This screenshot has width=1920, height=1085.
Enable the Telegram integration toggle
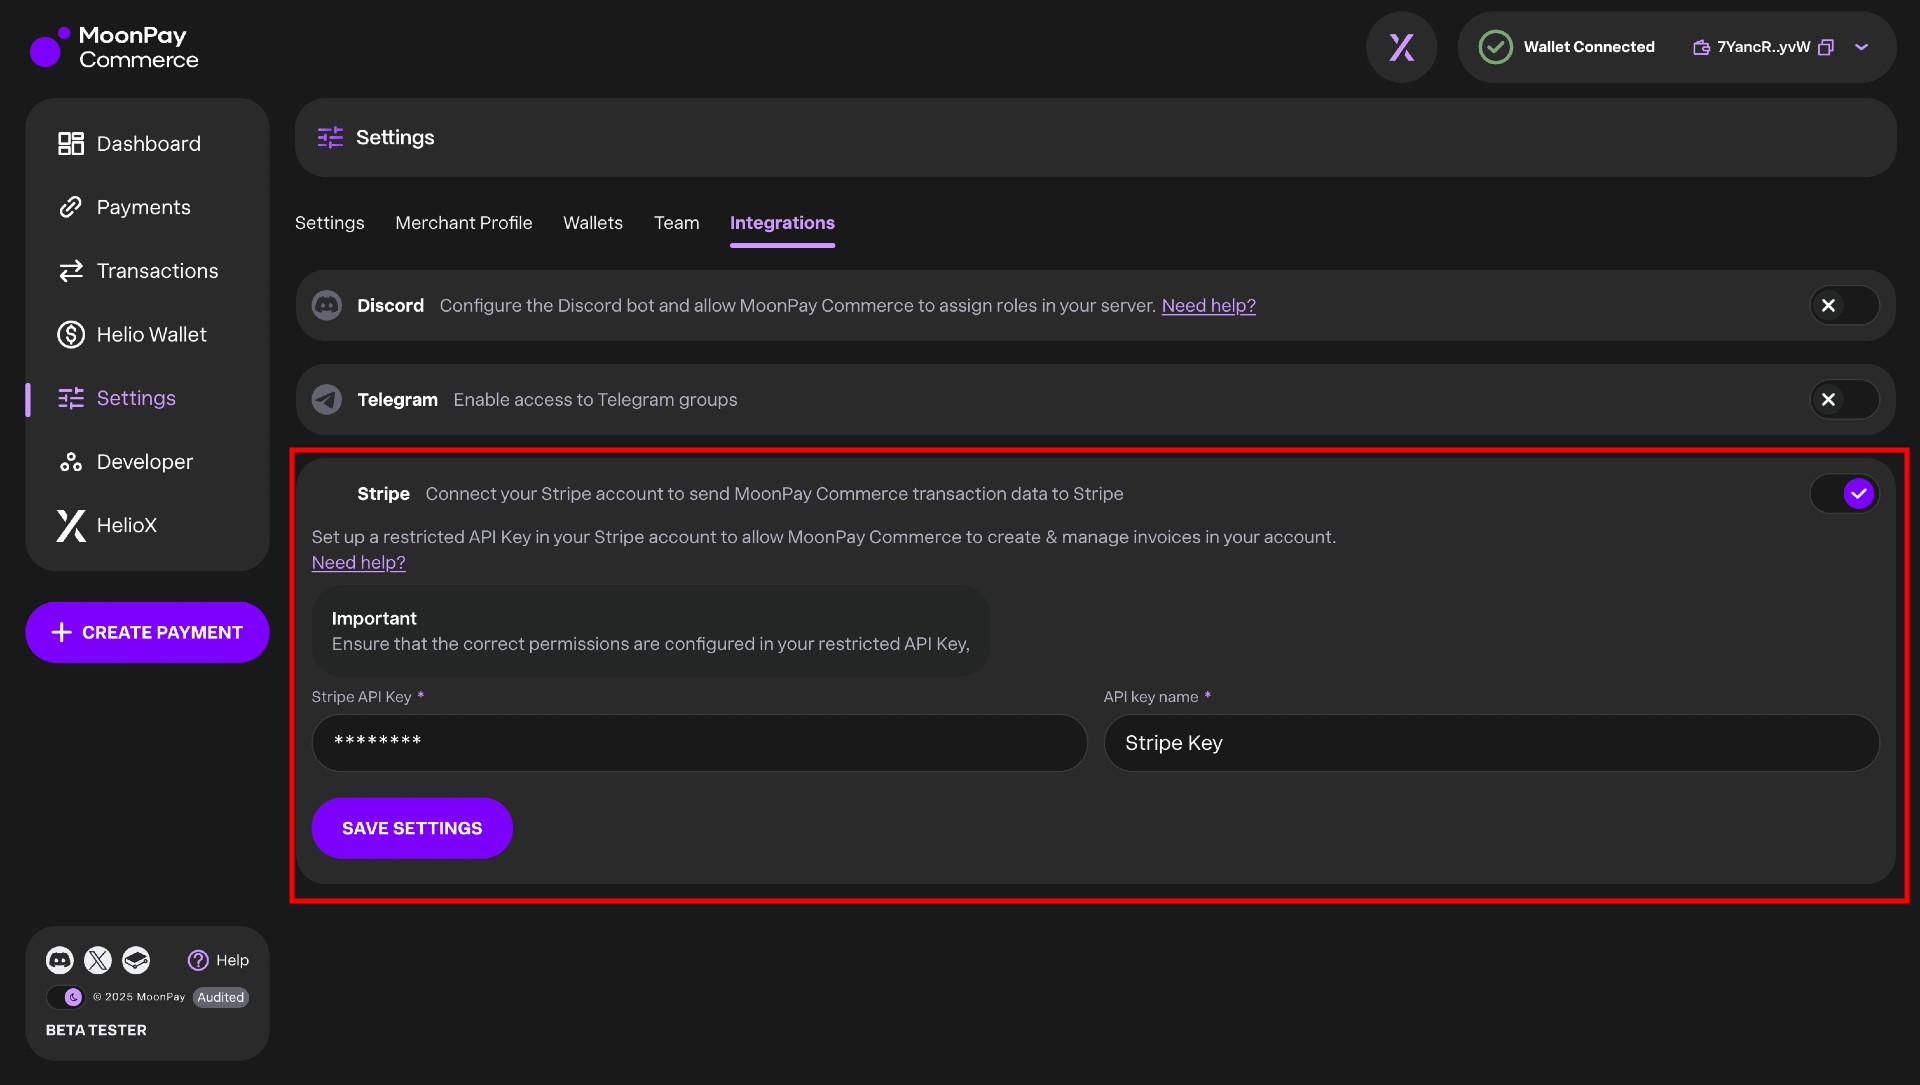[x=1843, y=399]
